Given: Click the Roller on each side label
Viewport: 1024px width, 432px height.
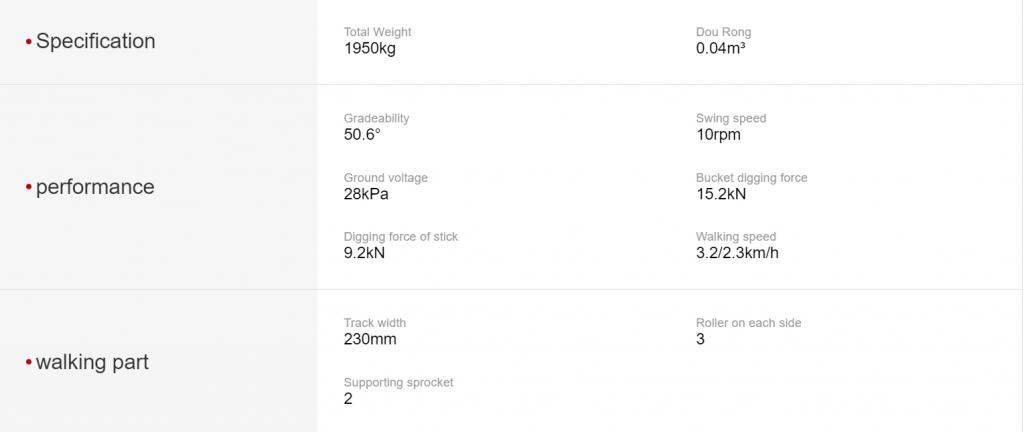Looking at the screenshot, I should (x=748, y=323).
